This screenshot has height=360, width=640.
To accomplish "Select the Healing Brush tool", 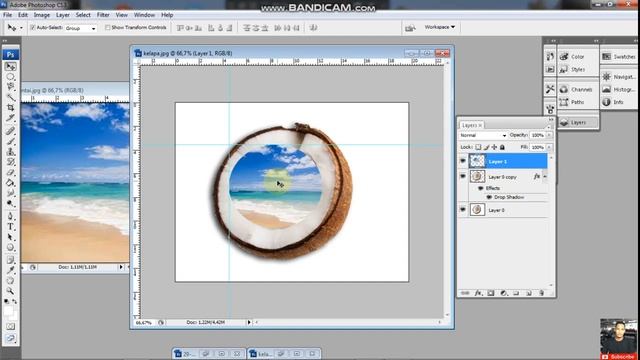I will pyautogui.click(x=11, y=131).
